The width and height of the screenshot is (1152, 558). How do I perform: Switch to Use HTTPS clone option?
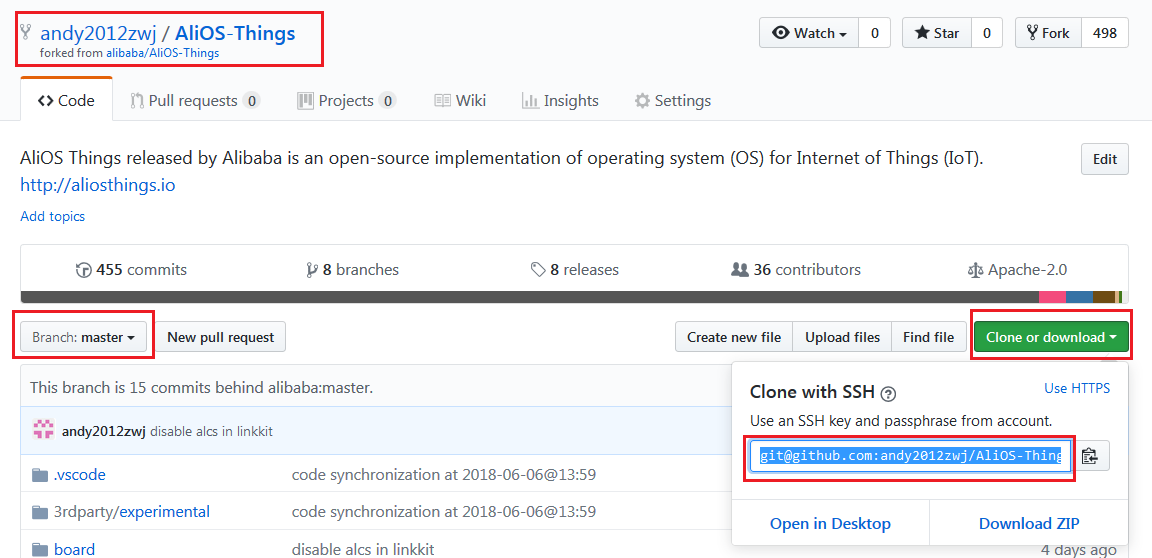tap(1076, 388)
